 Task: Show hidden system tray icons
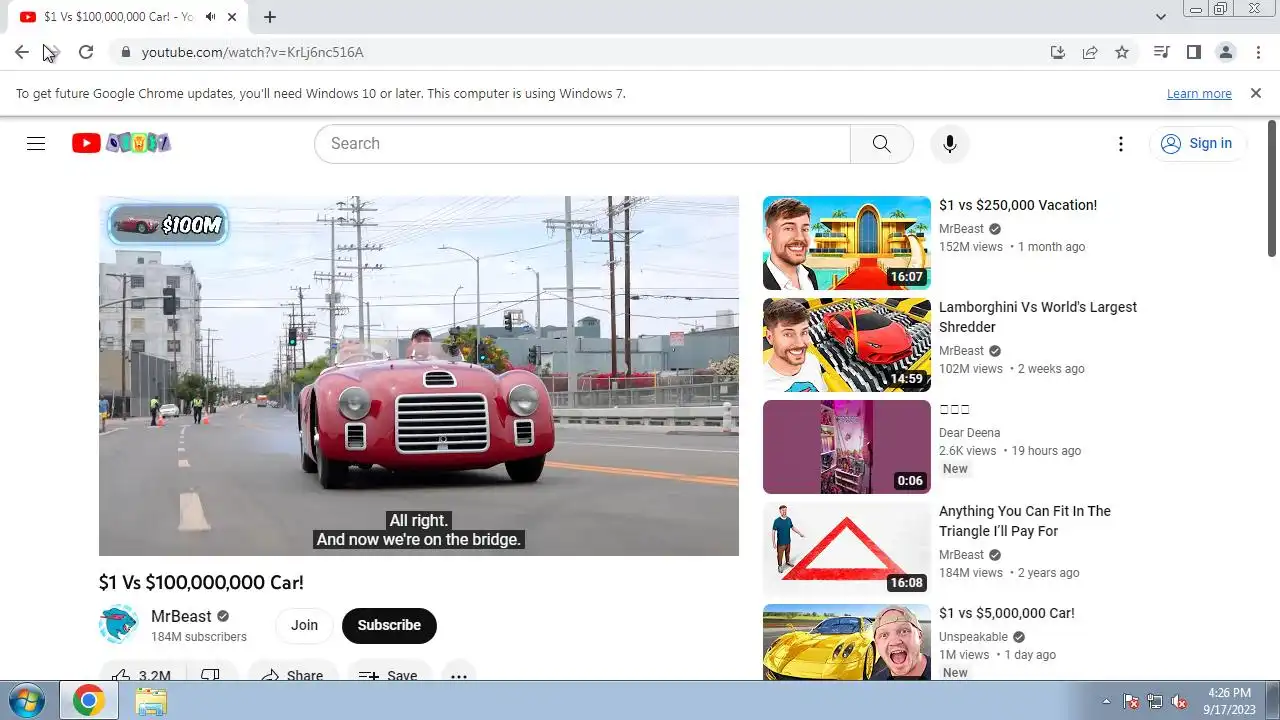pyautogui.click(x=1106, y=701)
